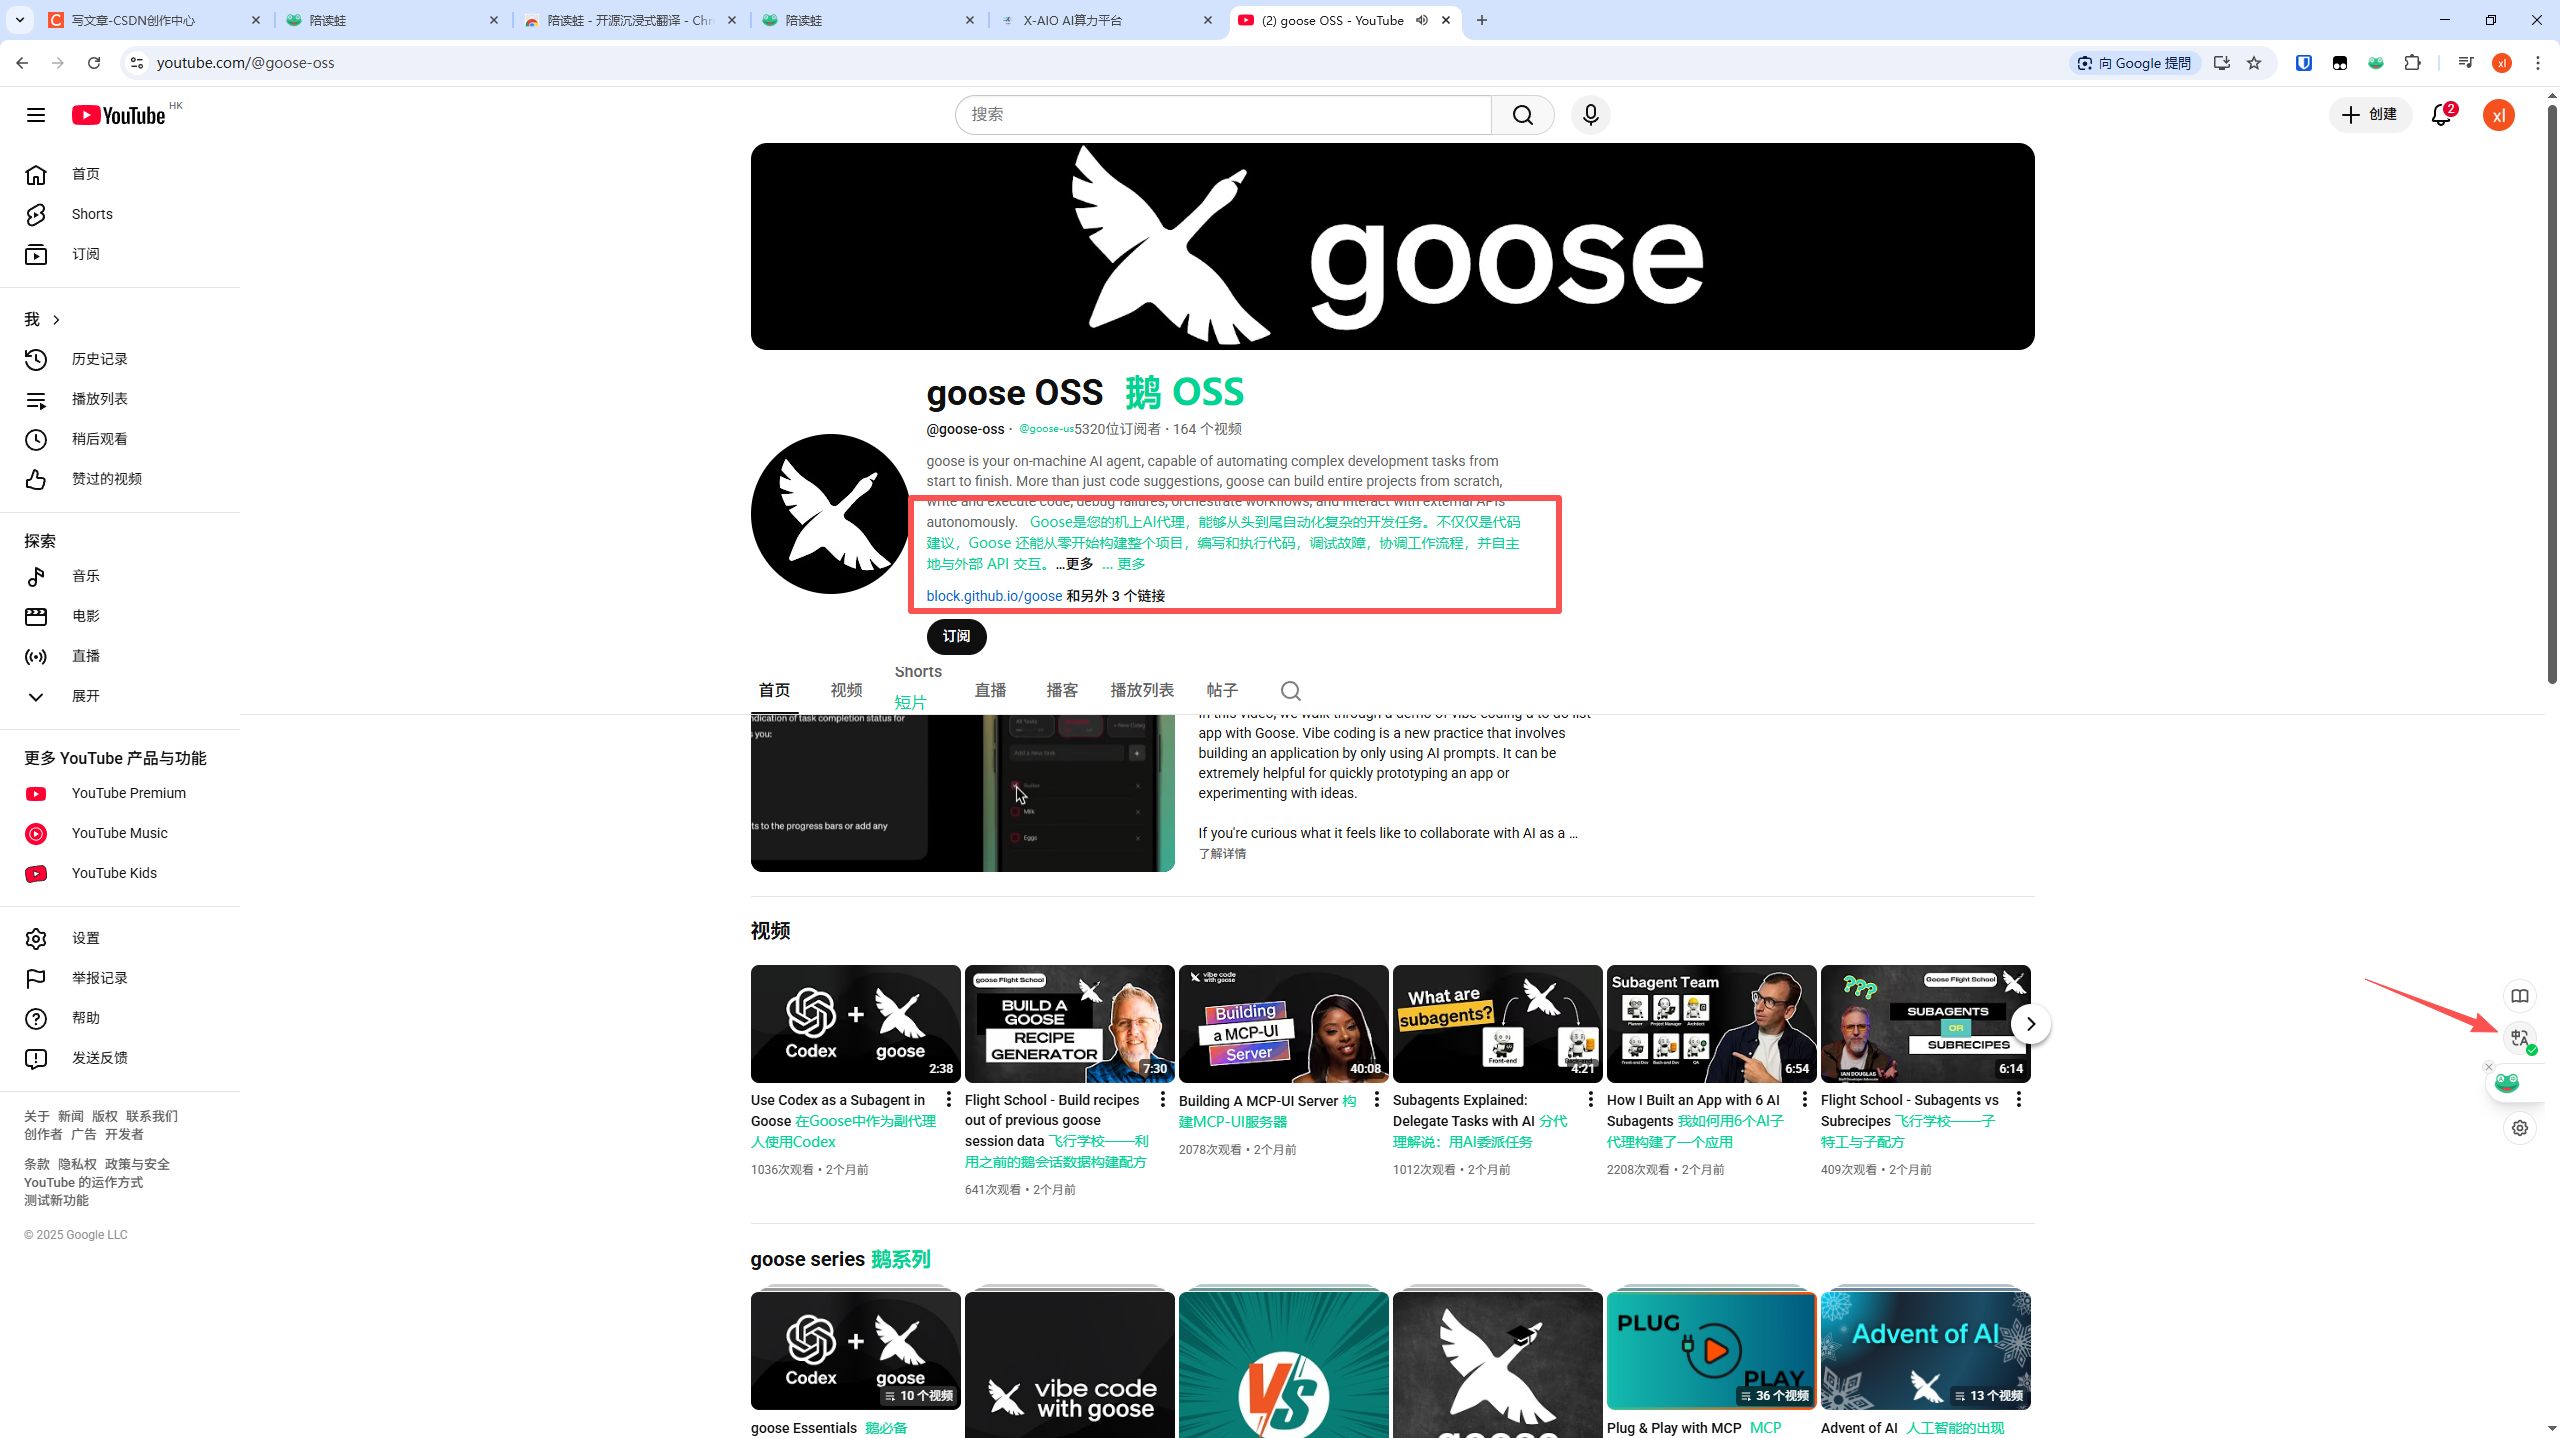The width and height of the screenshot is (2560, 1438).
Task: Open the YouTube hamburger guide menu
Action: tap(36, 115)
